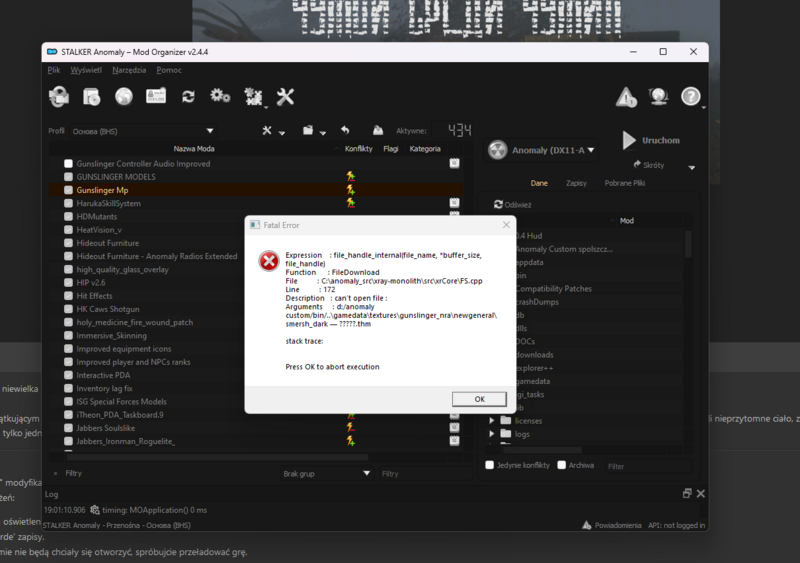The width and height of the screenshot is (800, 563).
Task: Click the refresh arrows toolbar icon
Action: point(188,97)
